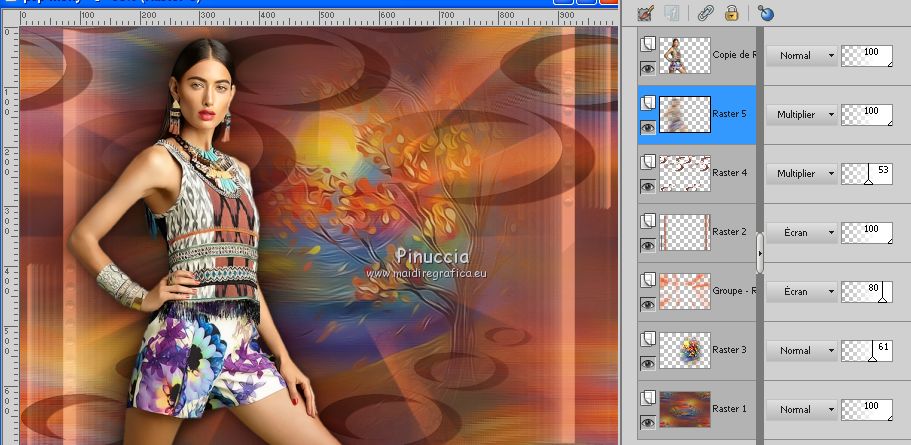Click the blue sphere icon in layers toolbar

766,13
